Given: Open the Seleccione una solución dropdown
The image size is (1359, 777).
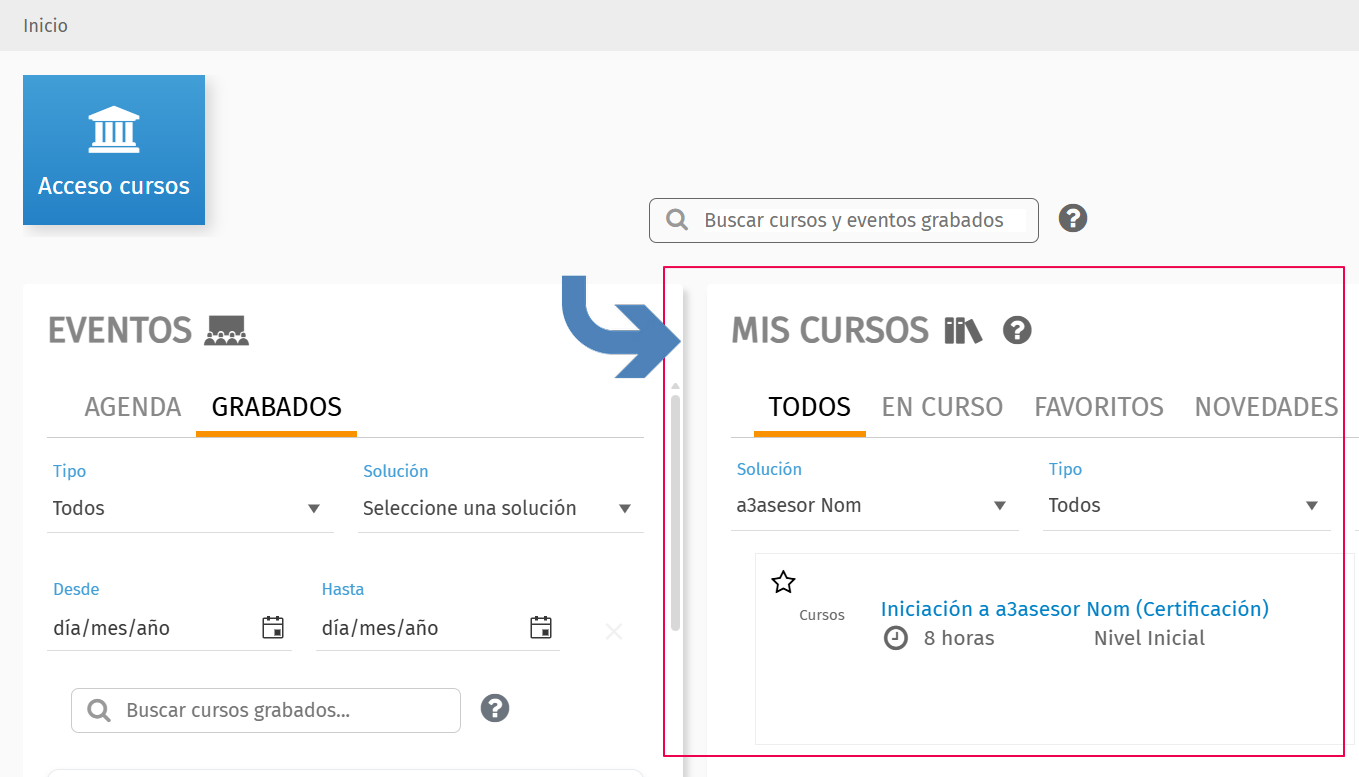Looking at the screenshot, I should pyautogui.click(x=501, y=508).
